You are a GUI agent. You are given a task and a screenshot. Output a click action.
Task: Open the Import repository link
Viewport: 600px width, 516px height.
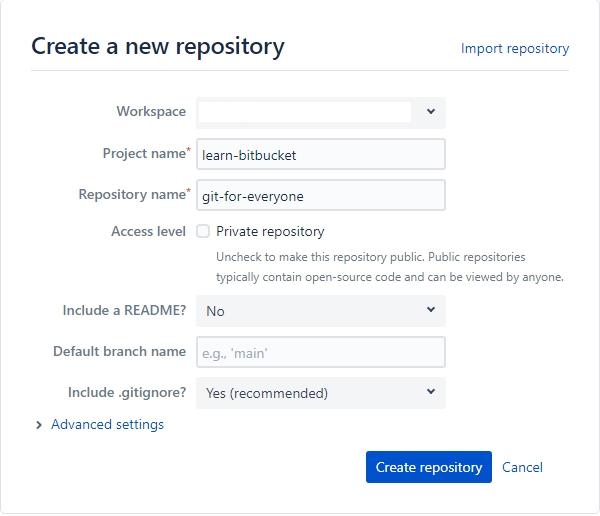pyautogui.click(x=515, y=49)
